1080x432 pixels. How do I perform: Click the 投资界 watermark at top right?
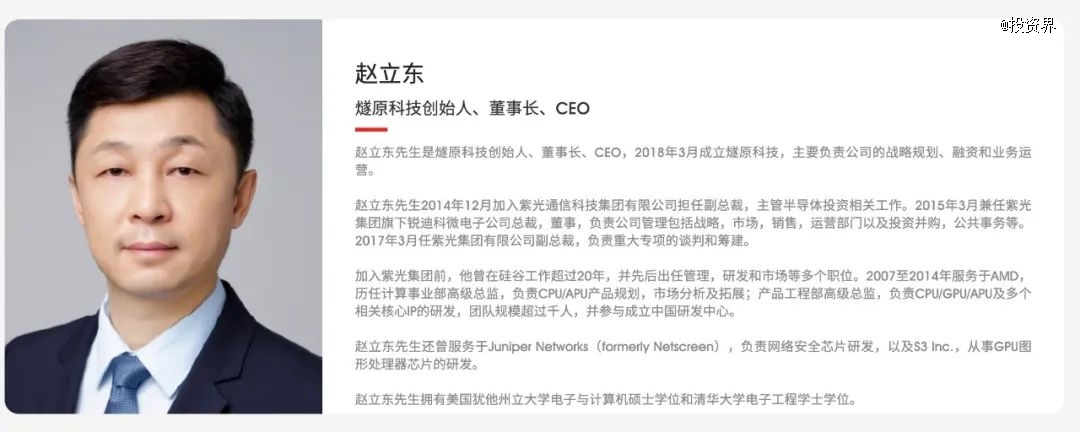click(1028, 25)
